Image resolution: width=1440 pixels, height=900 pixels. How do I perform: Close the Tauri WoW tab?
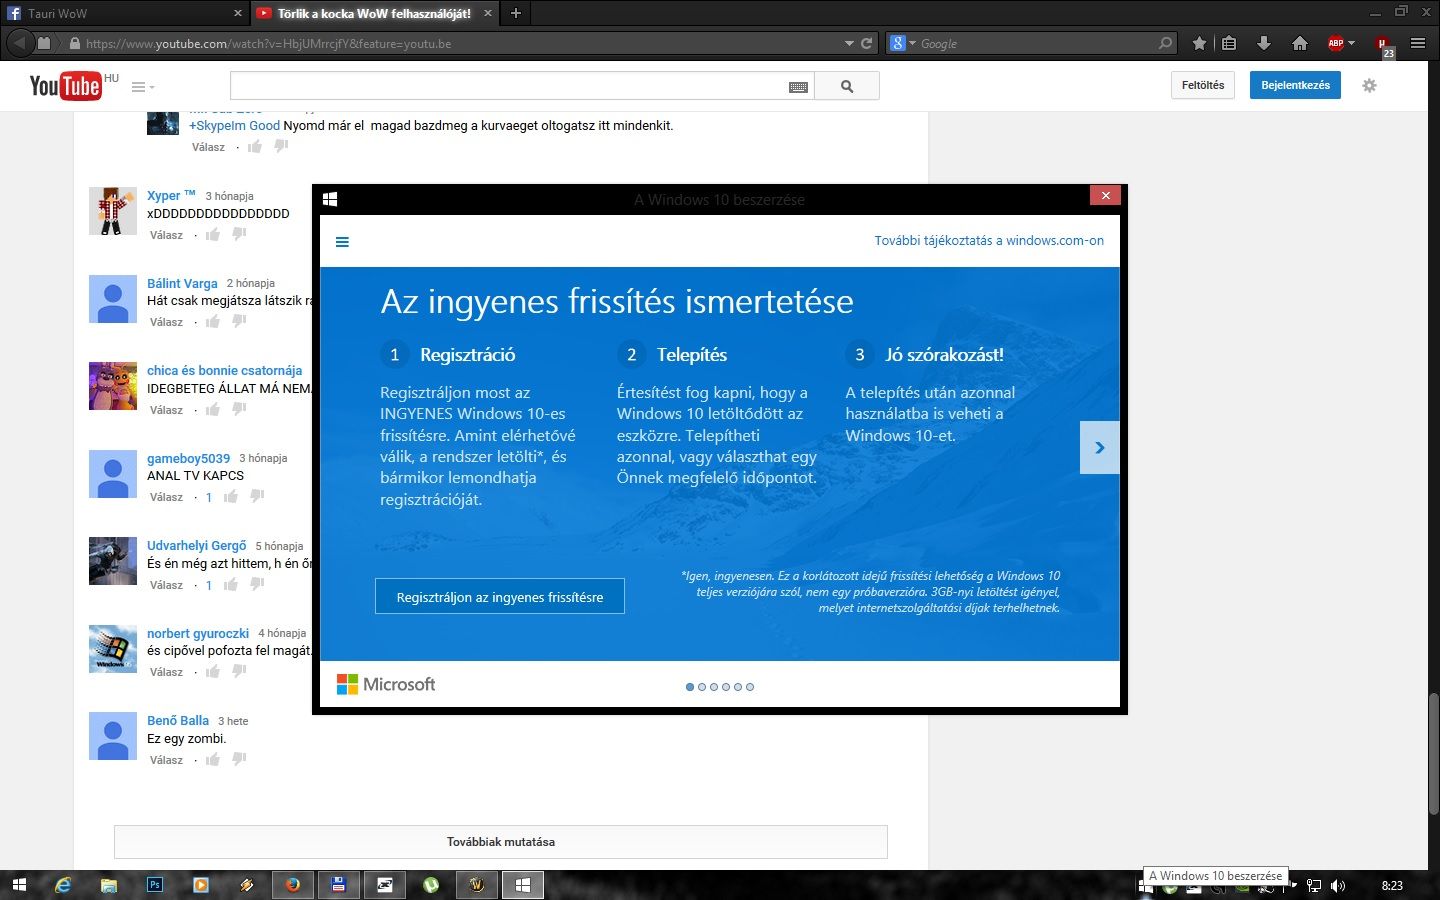[238, 13]
